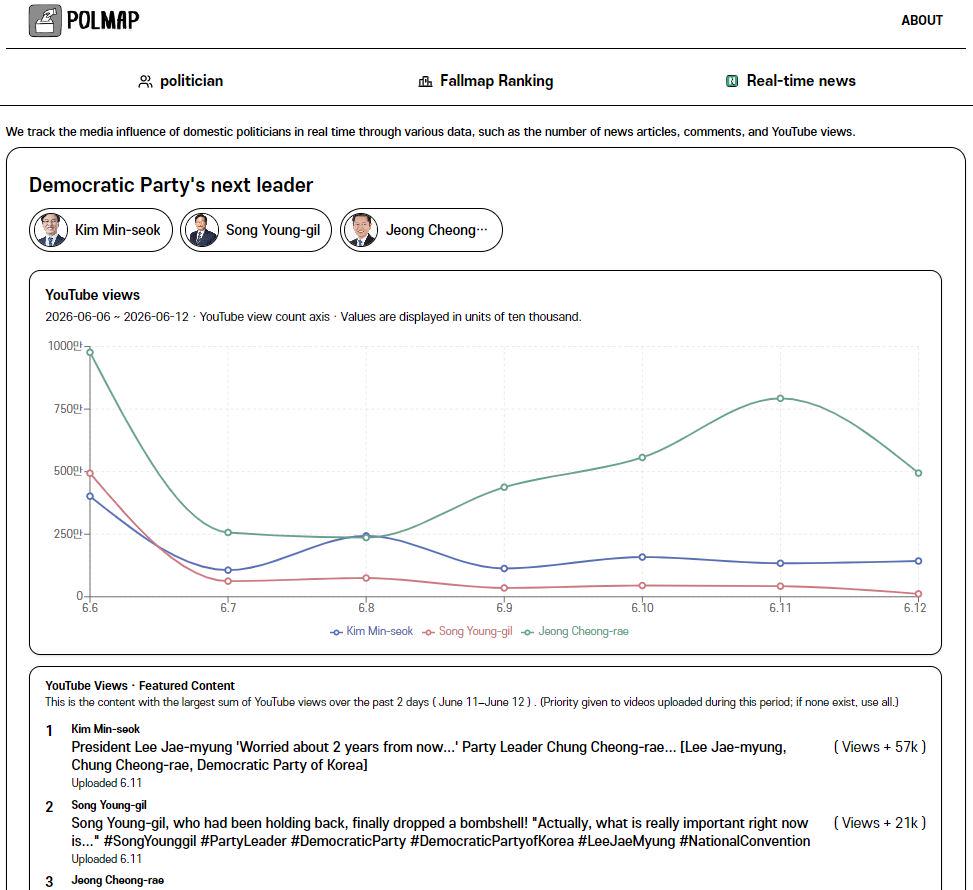The image size is (973, 890).
Task: Switch to the politician tab
Action: pyautogui.click(x=181, y=81)
